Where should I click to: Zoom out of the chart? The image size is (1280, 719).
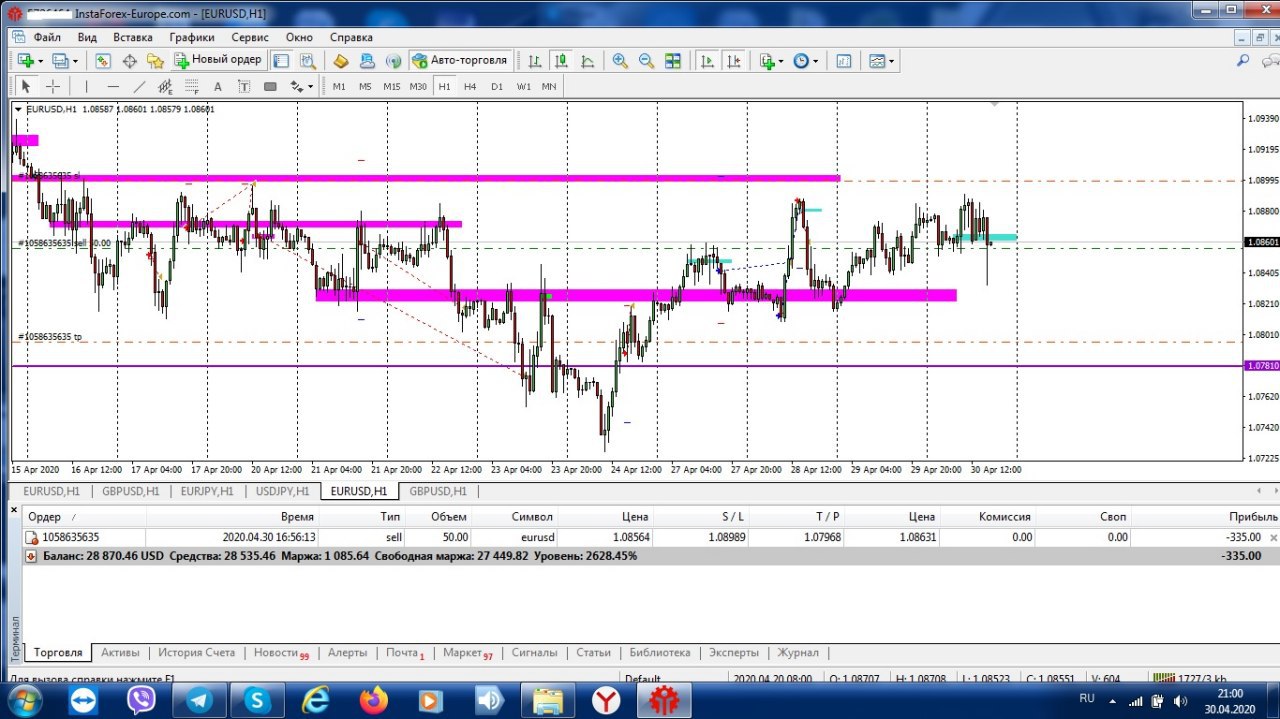tap(646, 61)
